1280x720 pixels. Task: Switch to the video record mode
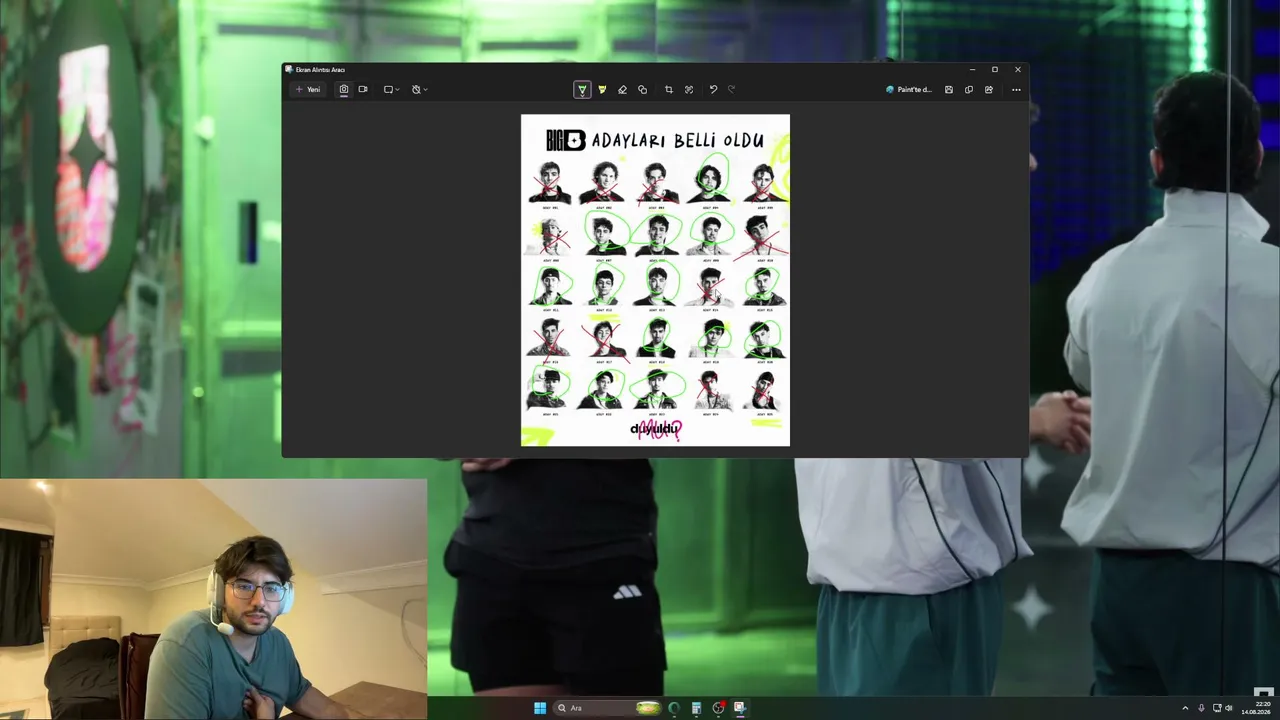363,90
